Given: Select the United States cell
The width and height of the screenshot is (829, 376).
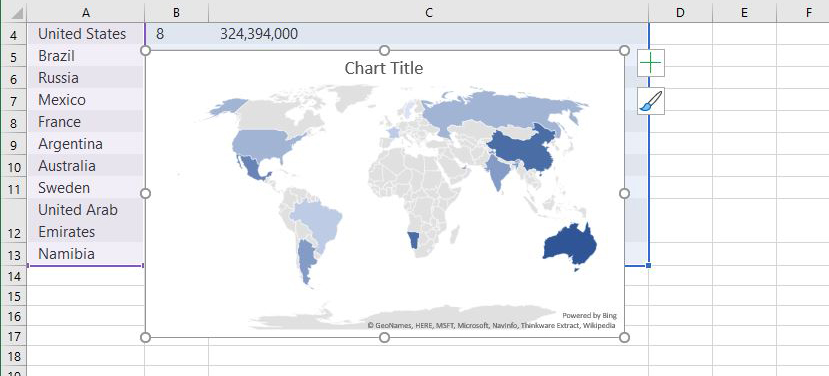Looking at the screenshot, I should pyautogui.click(x=86, y=34).
